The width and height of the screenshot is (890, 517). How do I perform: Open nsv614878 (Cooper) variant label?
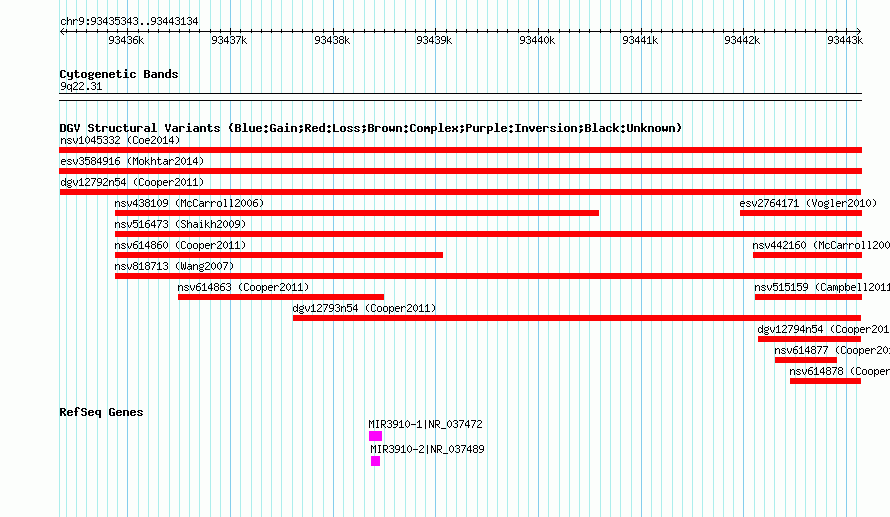[839, 371]
